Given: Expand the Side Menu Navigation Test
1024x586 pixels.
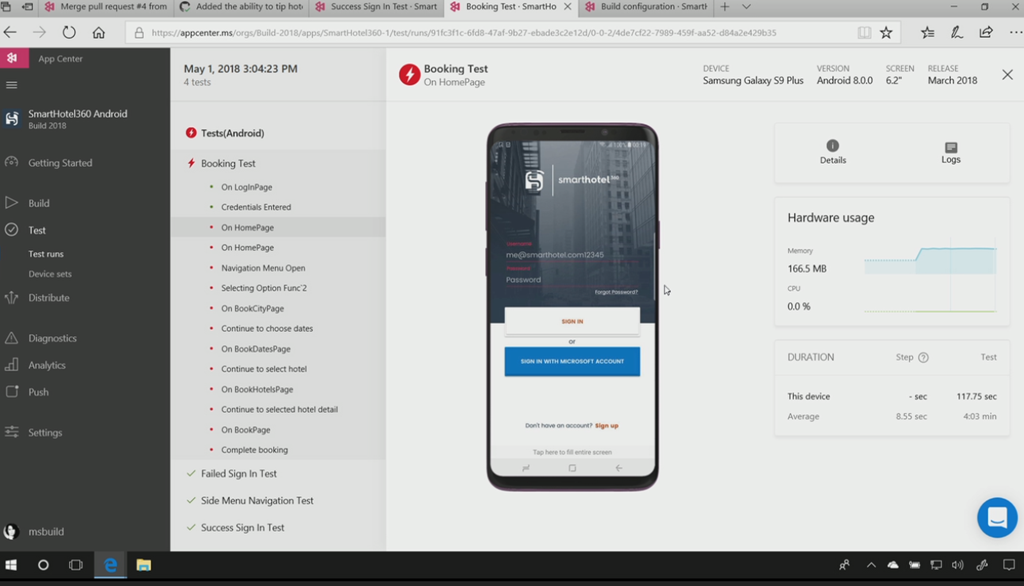Looking at the screenshot, I should tap(257, 500).
